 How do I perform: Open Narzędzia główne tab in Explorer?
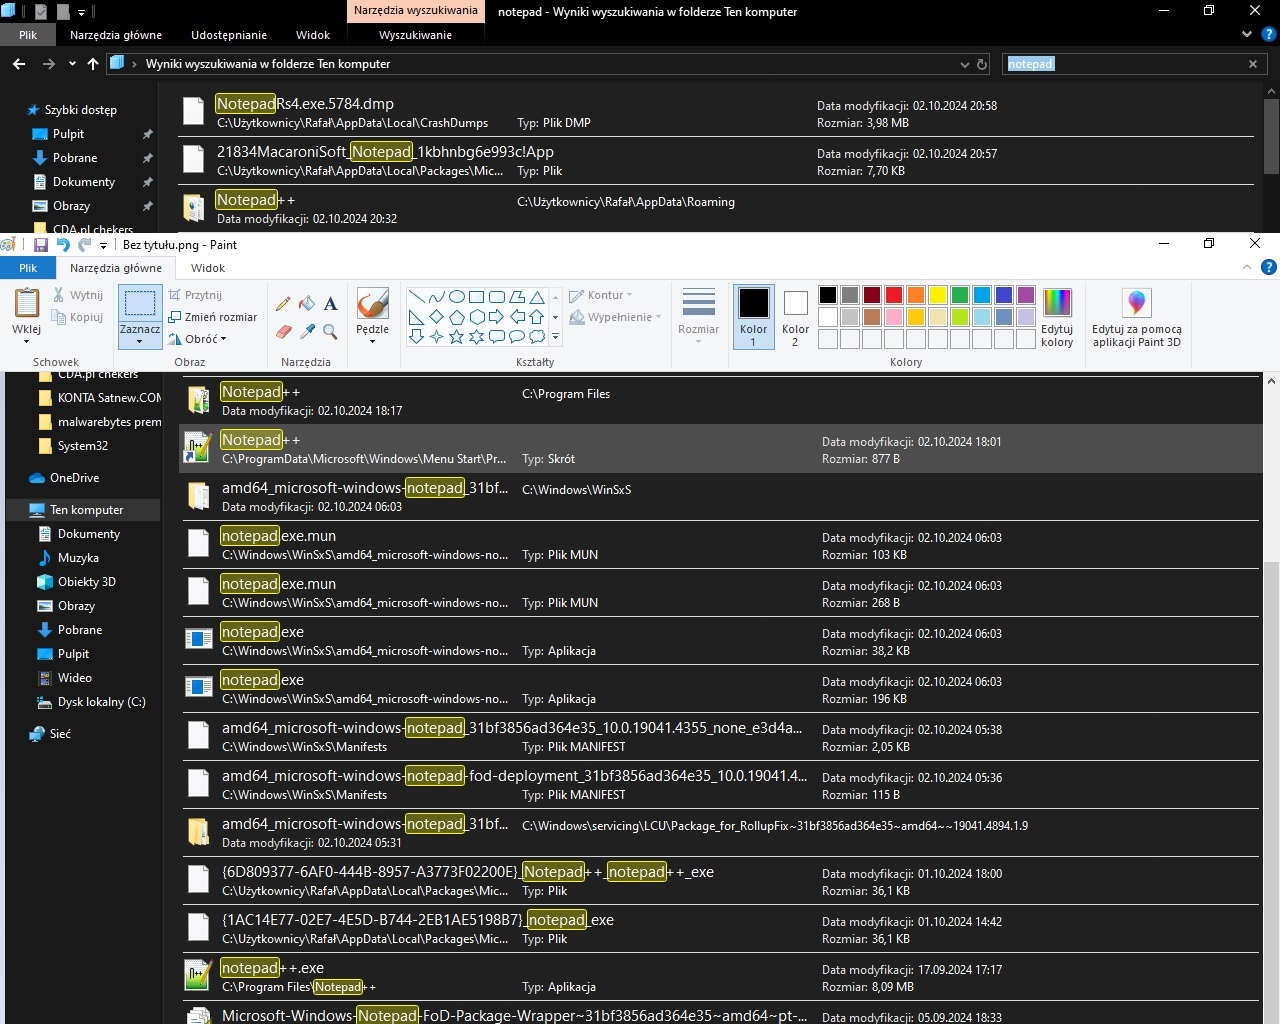[116, 35]
